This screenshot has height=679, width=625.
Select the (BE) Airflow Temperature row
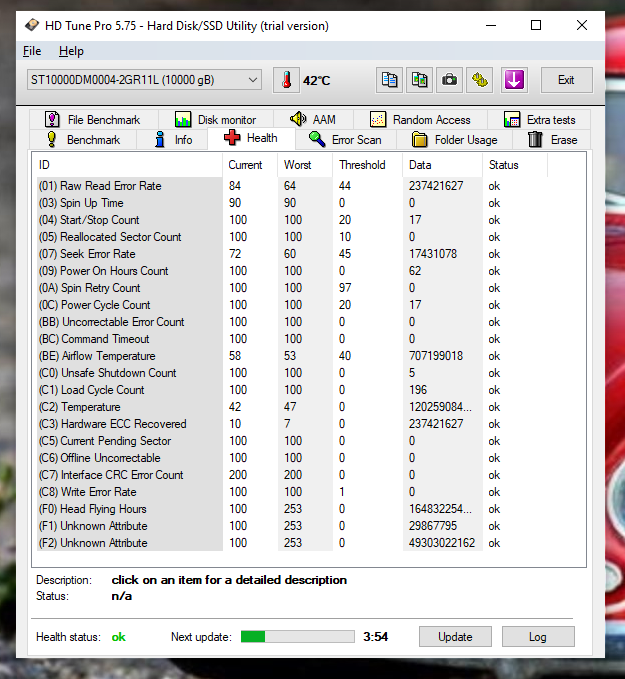tap(291, 356)
